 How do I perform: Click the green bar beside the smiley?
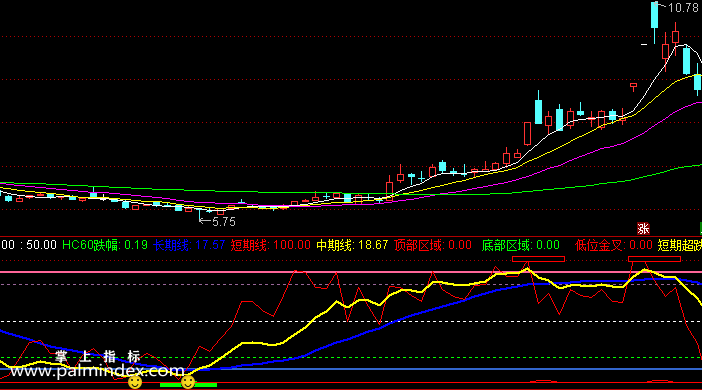tap(188, 385)
